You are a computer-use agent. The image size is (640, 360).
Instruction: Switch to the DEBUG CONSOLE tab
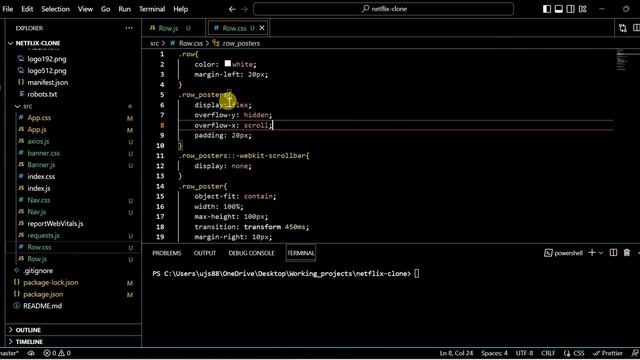click(251, 253)
